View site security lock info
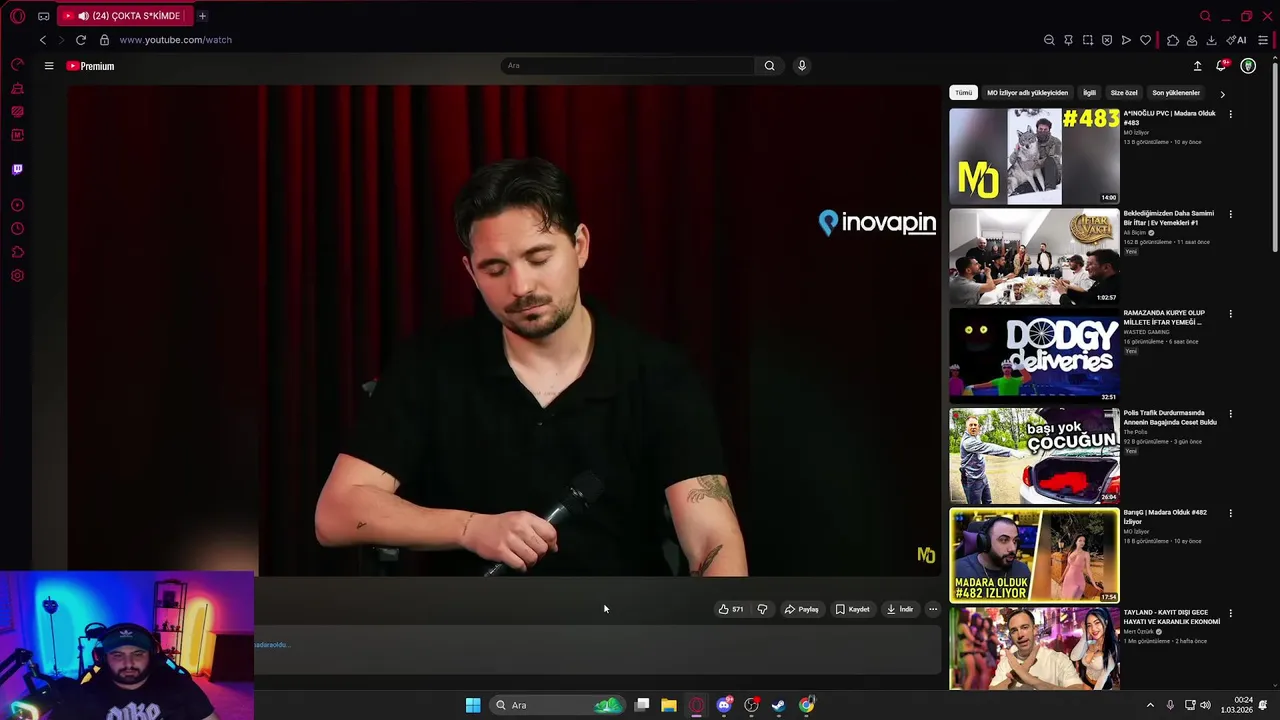 point(104,40)
